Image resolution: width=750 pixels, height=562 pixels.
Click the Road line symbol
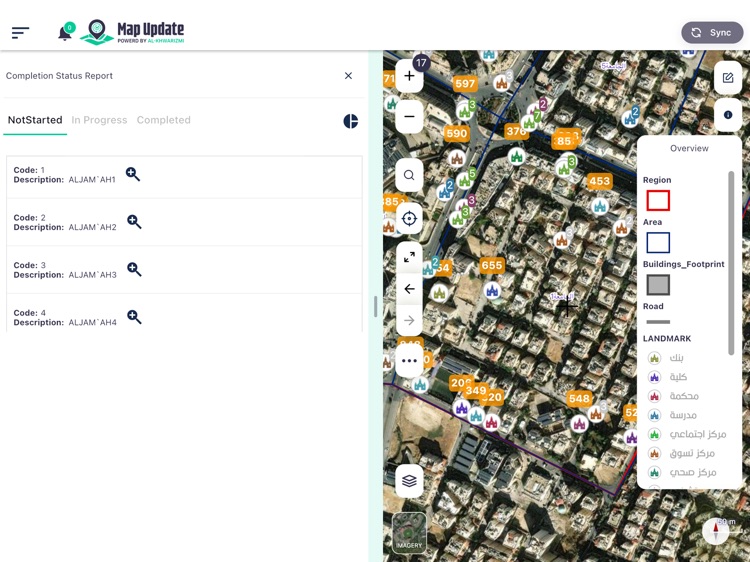658,322
